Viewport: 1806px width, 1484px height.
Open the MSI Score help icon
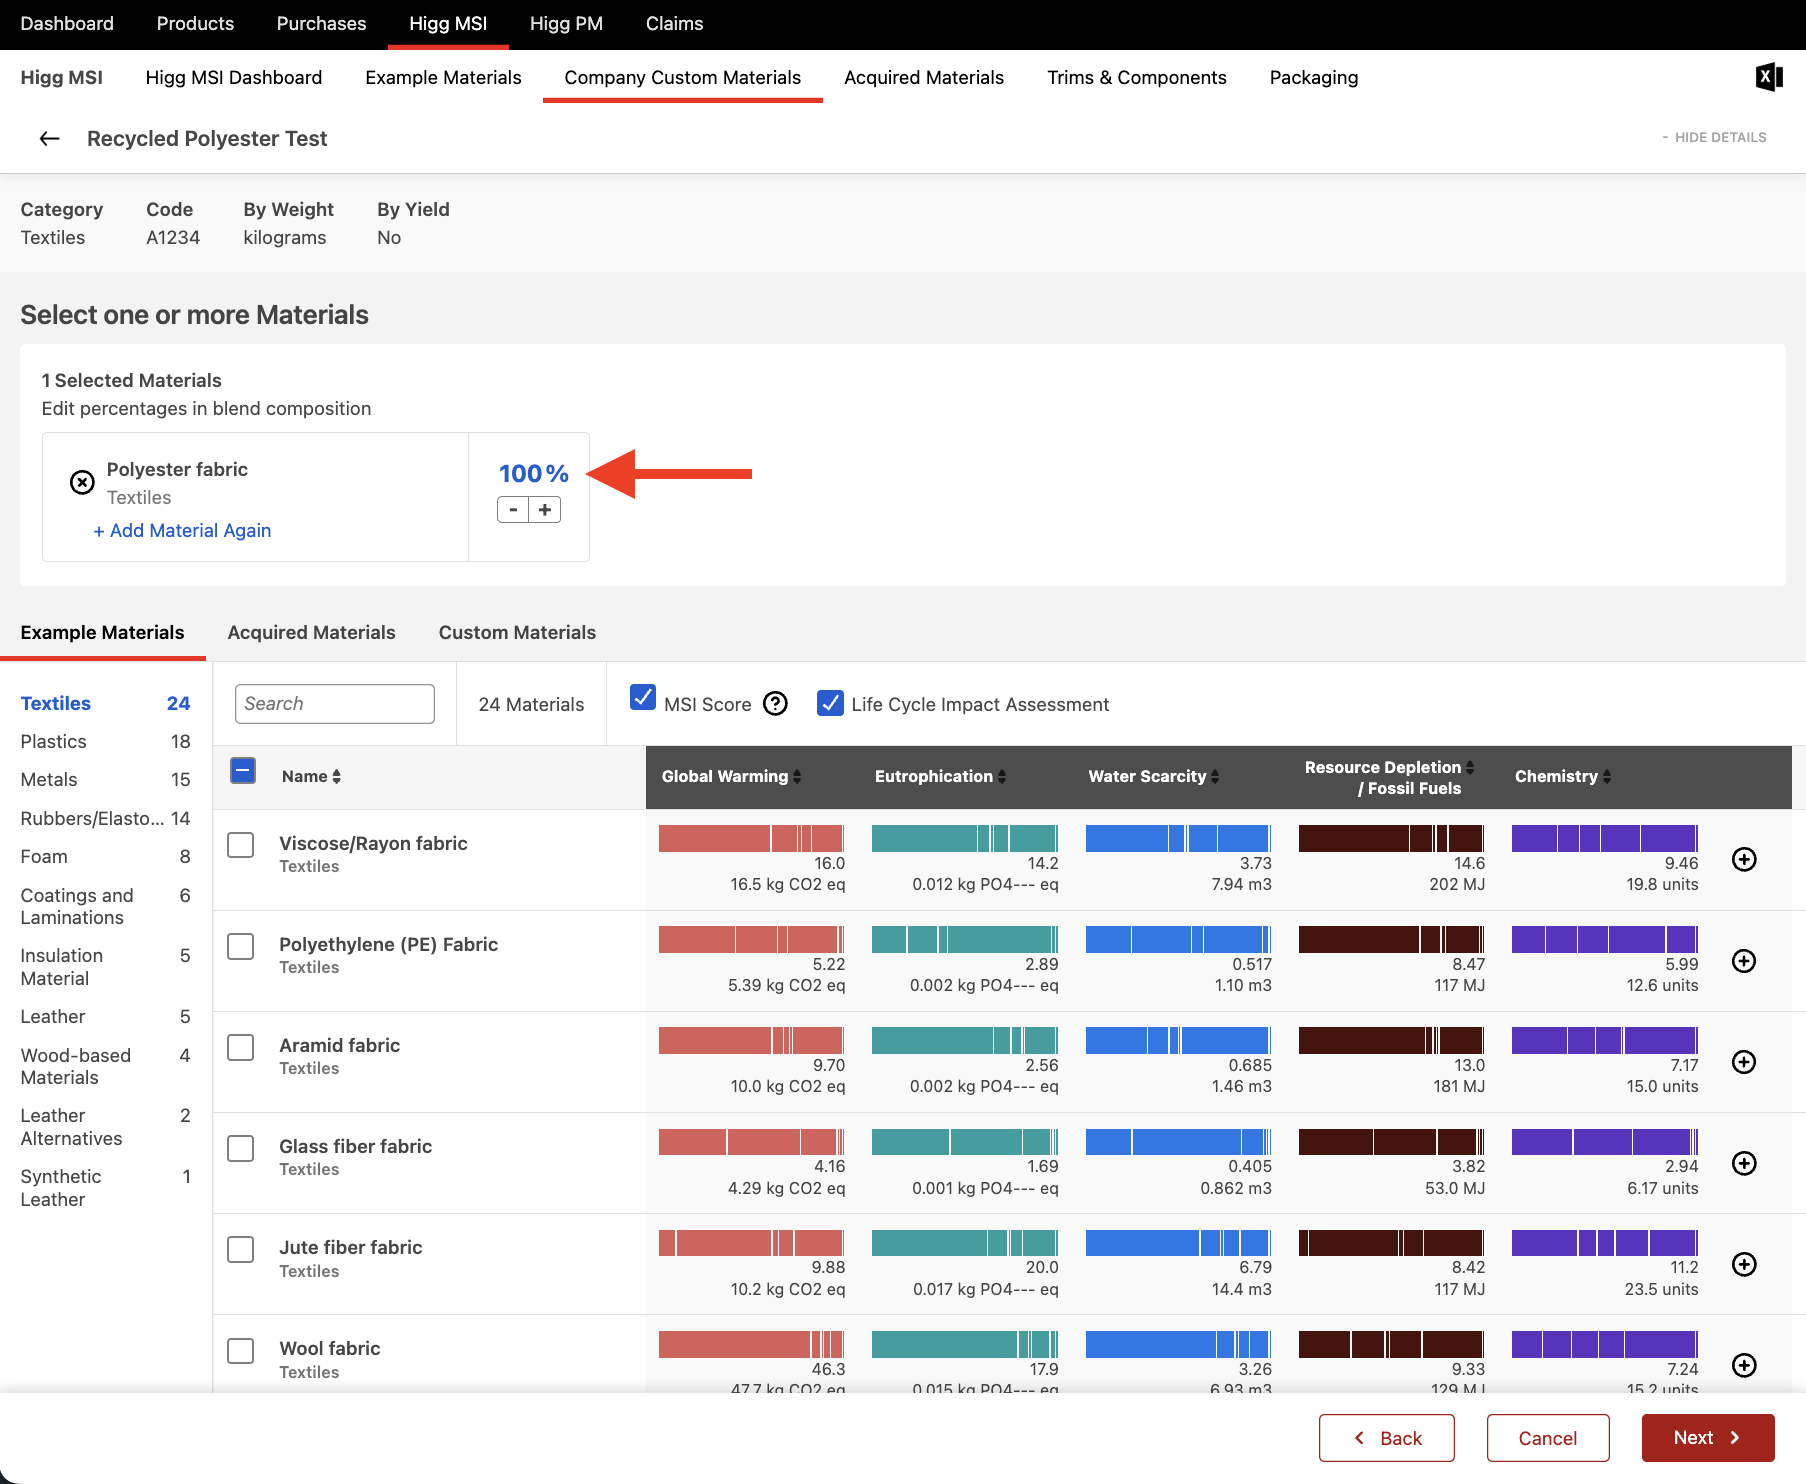point(775,704)
